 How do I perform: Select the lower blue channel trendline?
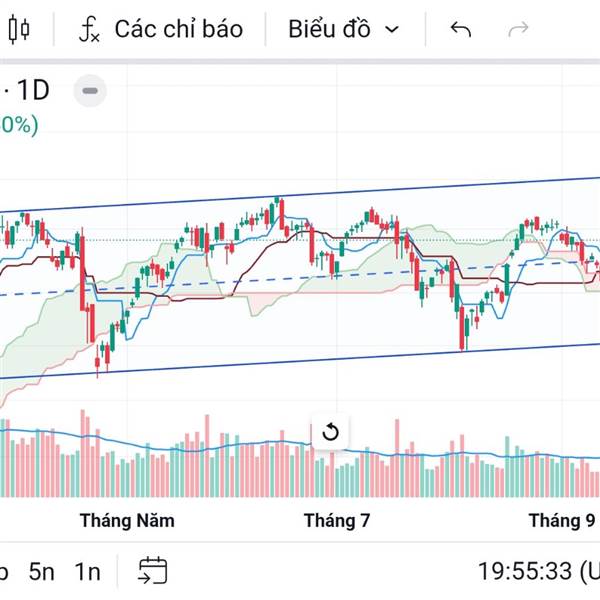coord(300,361)
